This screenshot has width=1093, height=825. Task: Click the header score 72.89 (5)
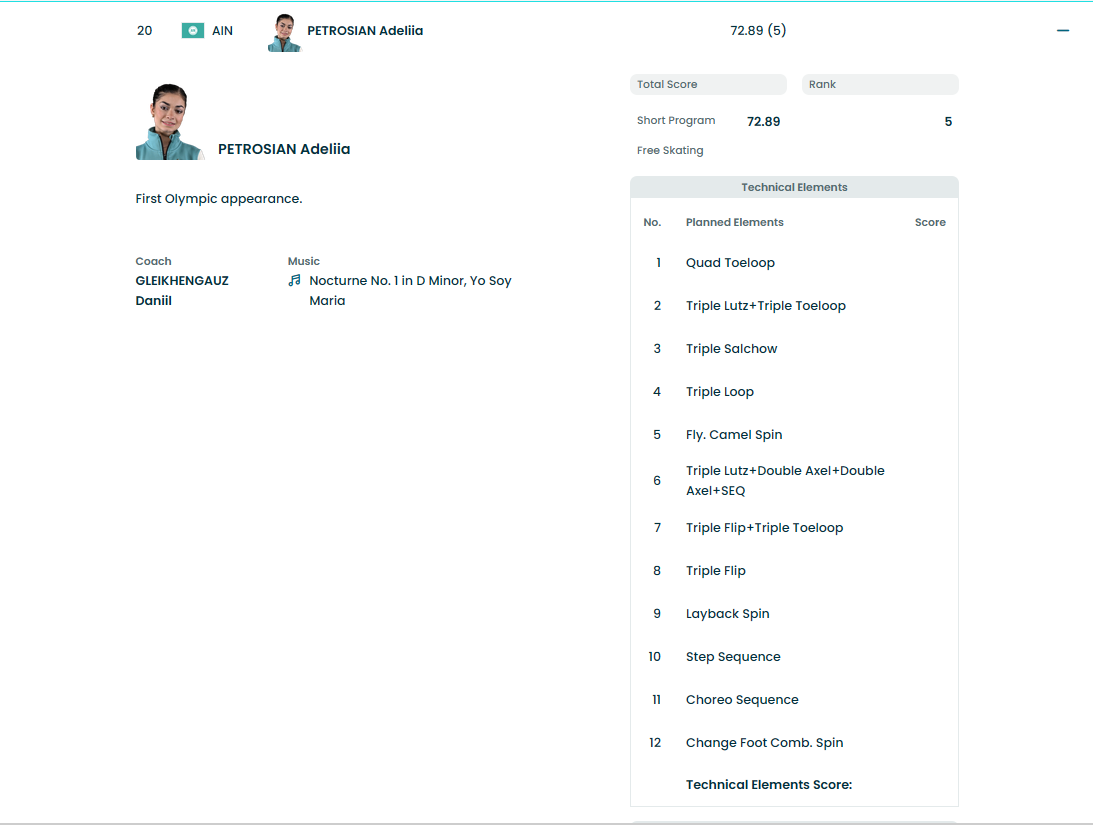[x=758, y=31]
